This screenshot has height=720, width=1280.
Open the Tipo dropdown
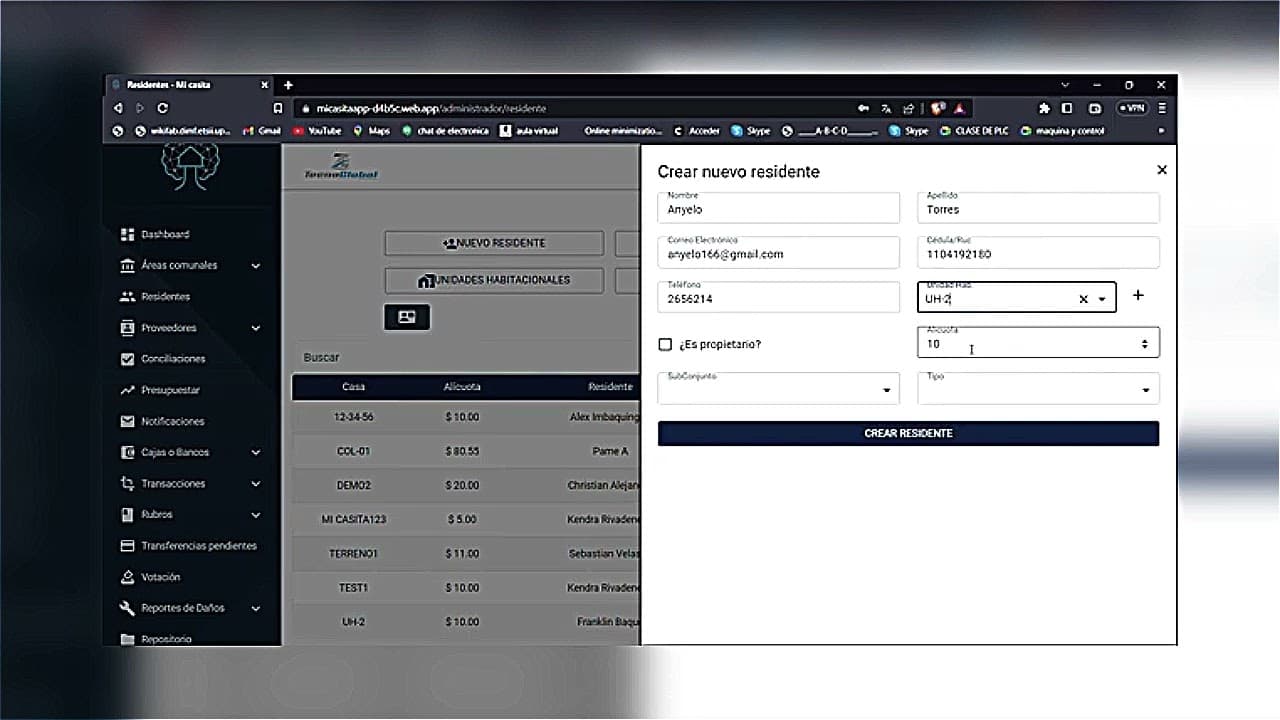click(x=1038, y=388)
